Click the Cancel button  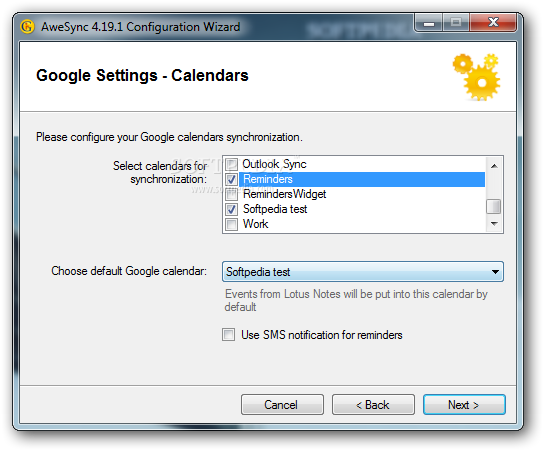[x=282, y=405]
